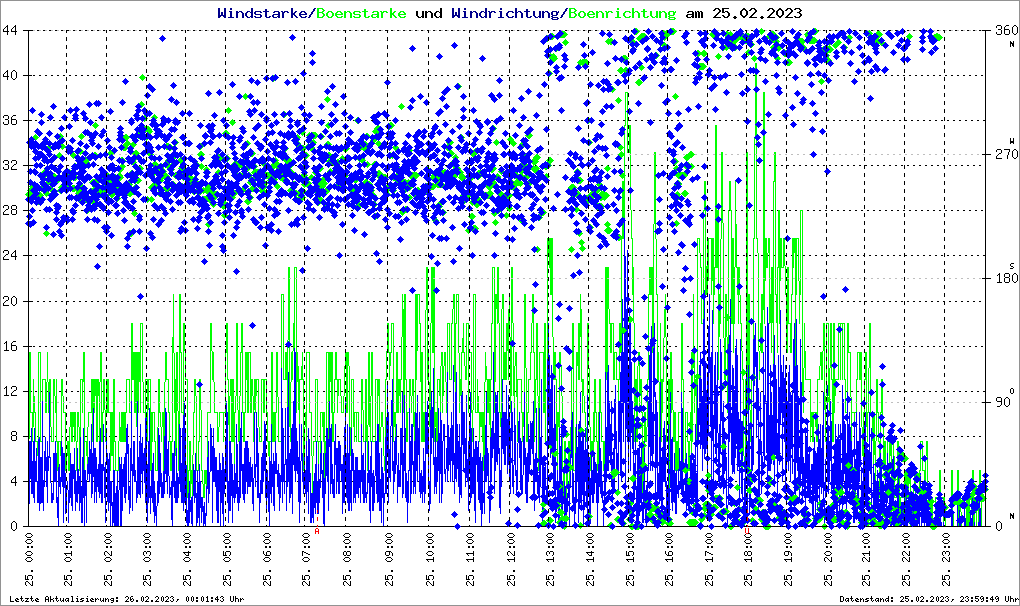Click the red "U" sunset marker

(747, 531)
